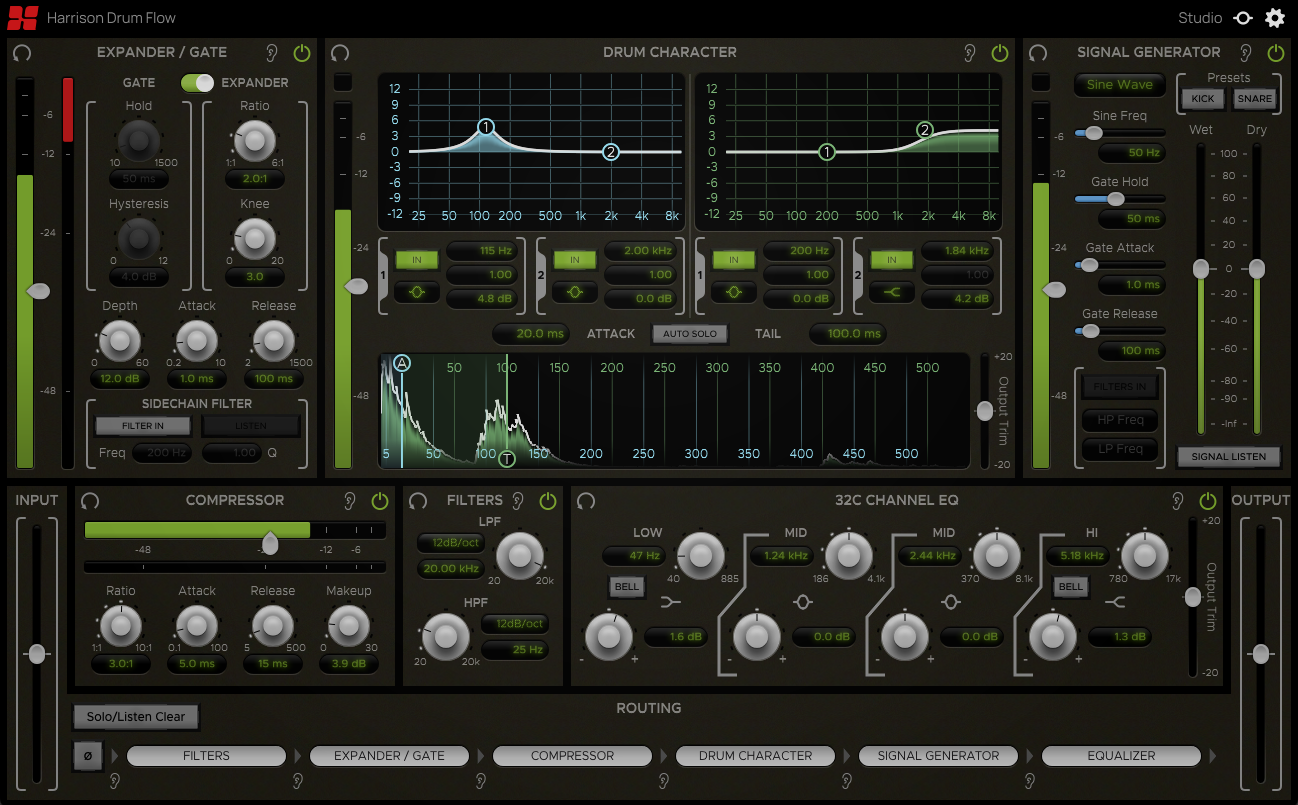Viewport: 1298px width, 805px height.
Task: Reset the 32C Channel EQ section
Action: [x=586, y=501]
